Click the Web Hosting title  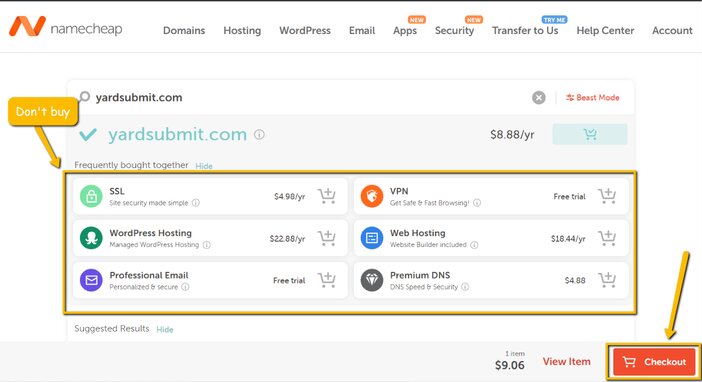[417, 233]
